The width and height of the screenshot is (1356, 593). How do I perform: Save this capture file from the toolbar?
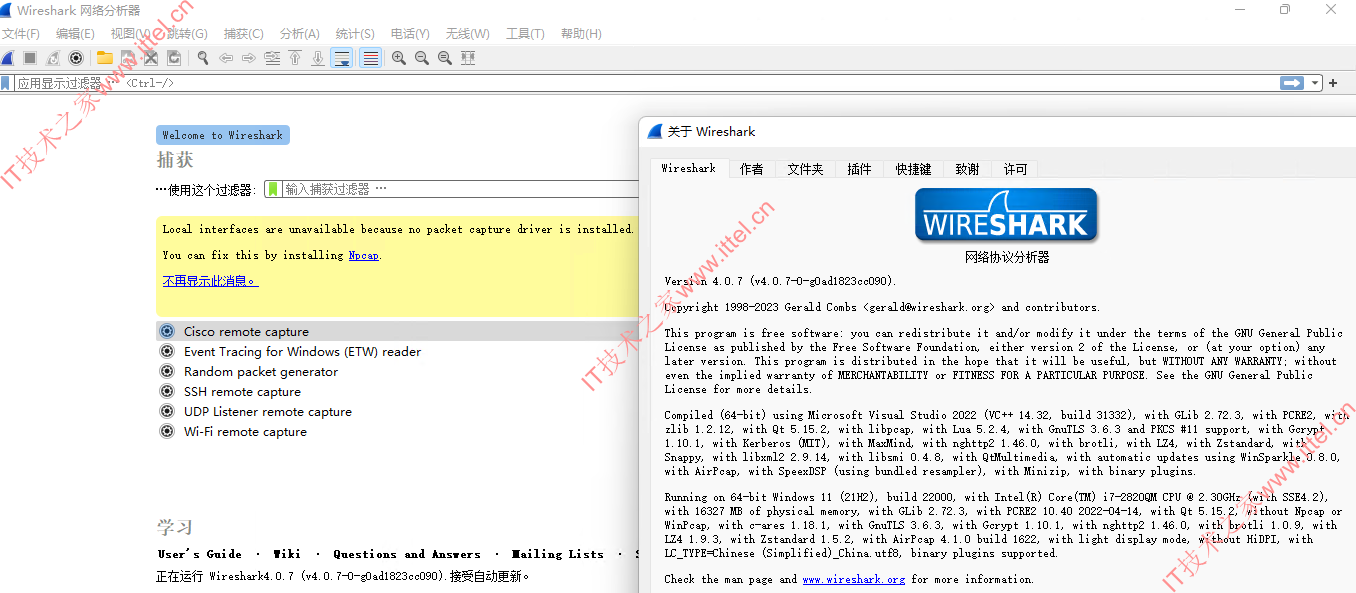128,58
